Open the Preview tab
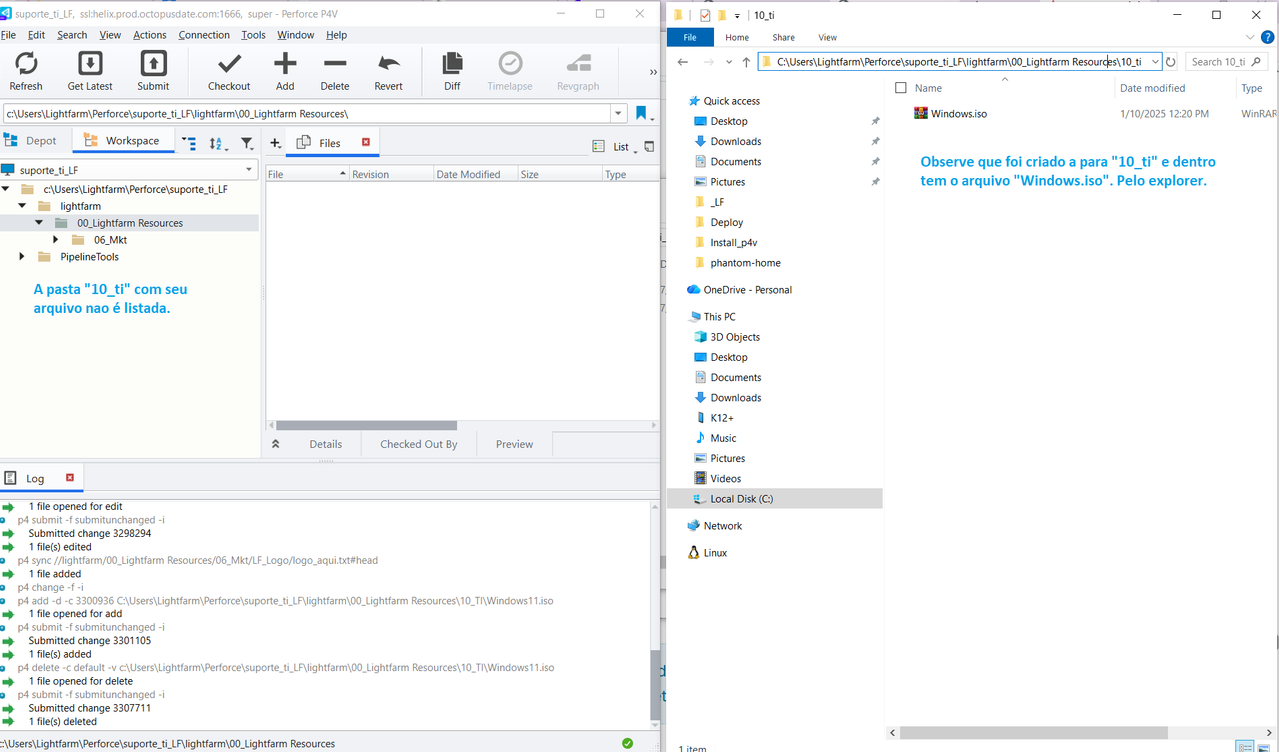1279x752 pixels. click(514, 444)
